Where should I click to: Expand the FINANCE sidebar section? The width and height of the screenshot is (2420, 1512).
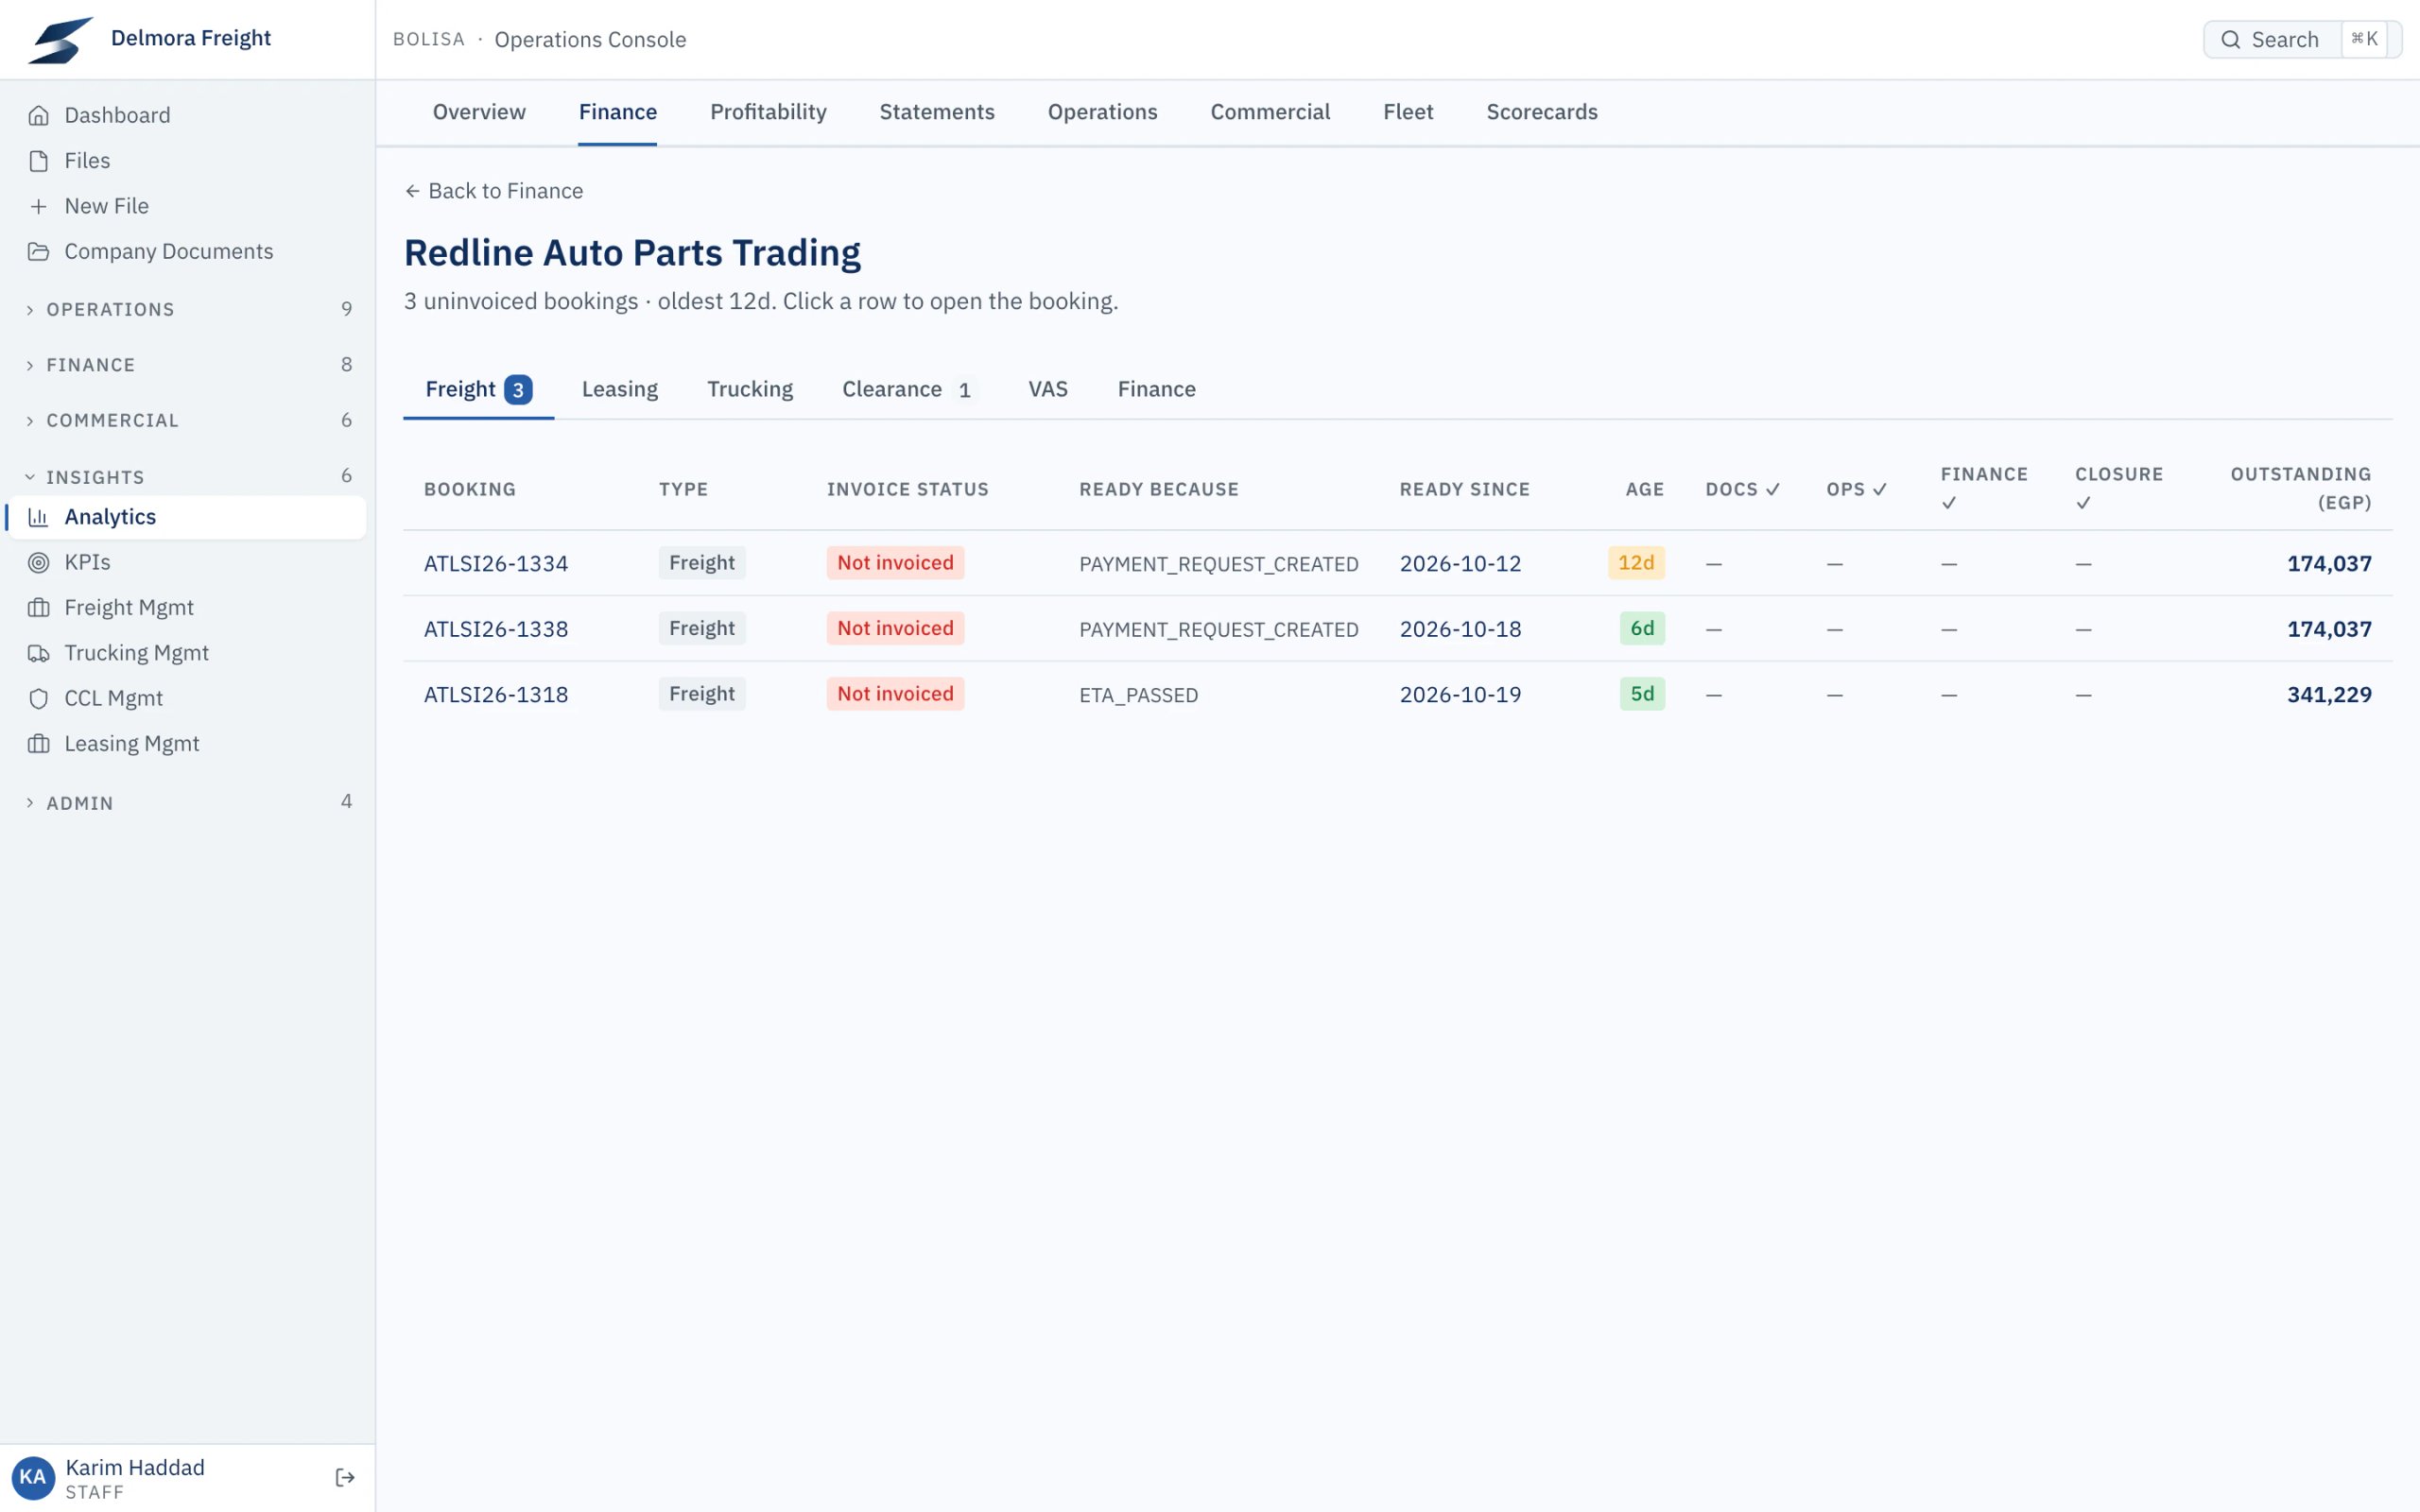(x=188, y=365)
